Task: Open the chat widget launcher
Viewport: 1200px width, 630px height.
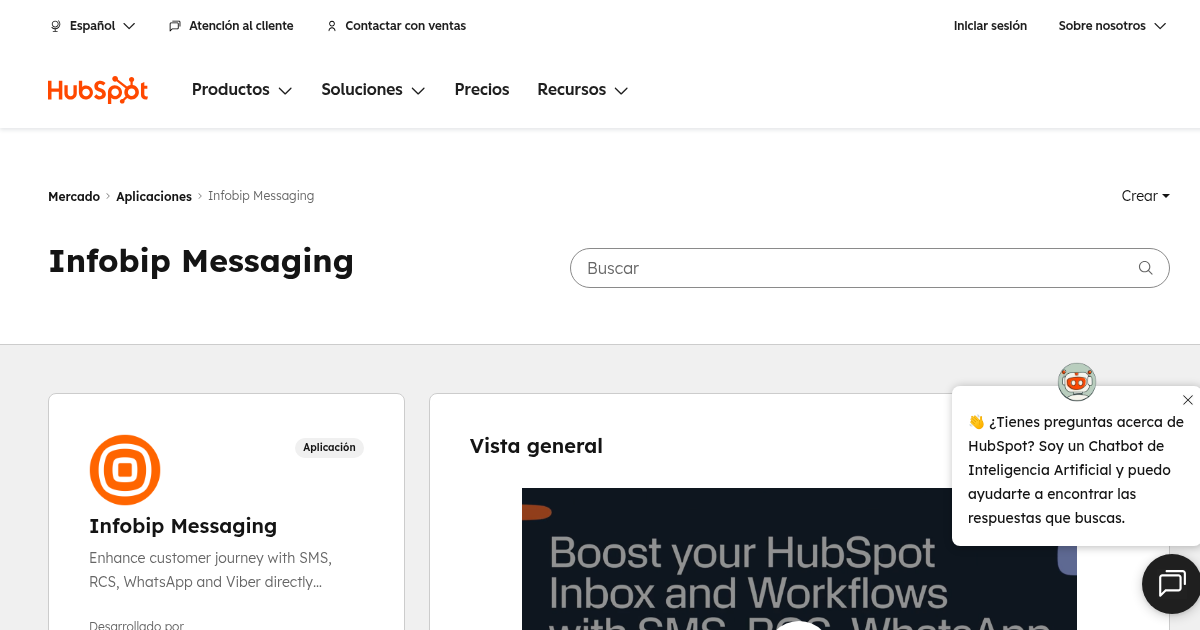Action: pos(1171,583)
